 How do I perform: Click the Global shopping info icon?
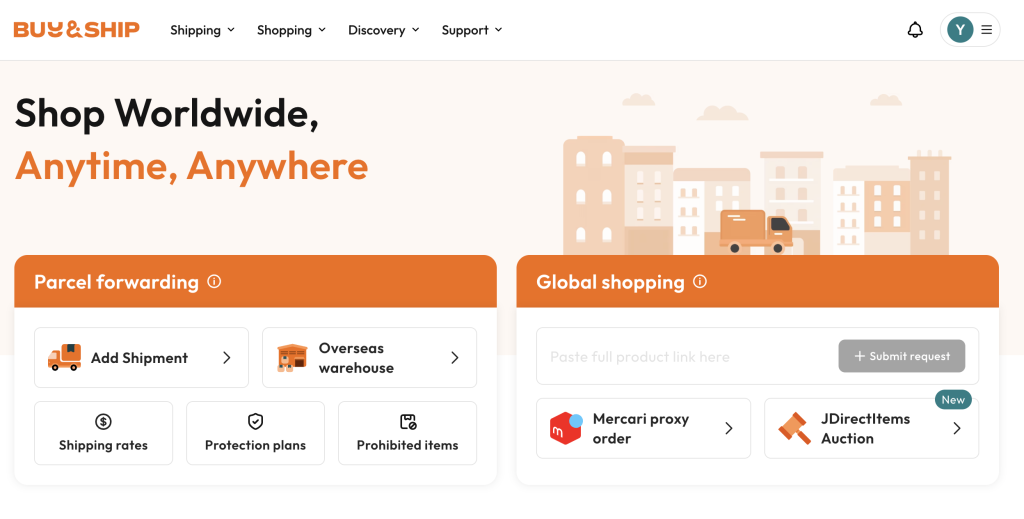coord(700,282)
